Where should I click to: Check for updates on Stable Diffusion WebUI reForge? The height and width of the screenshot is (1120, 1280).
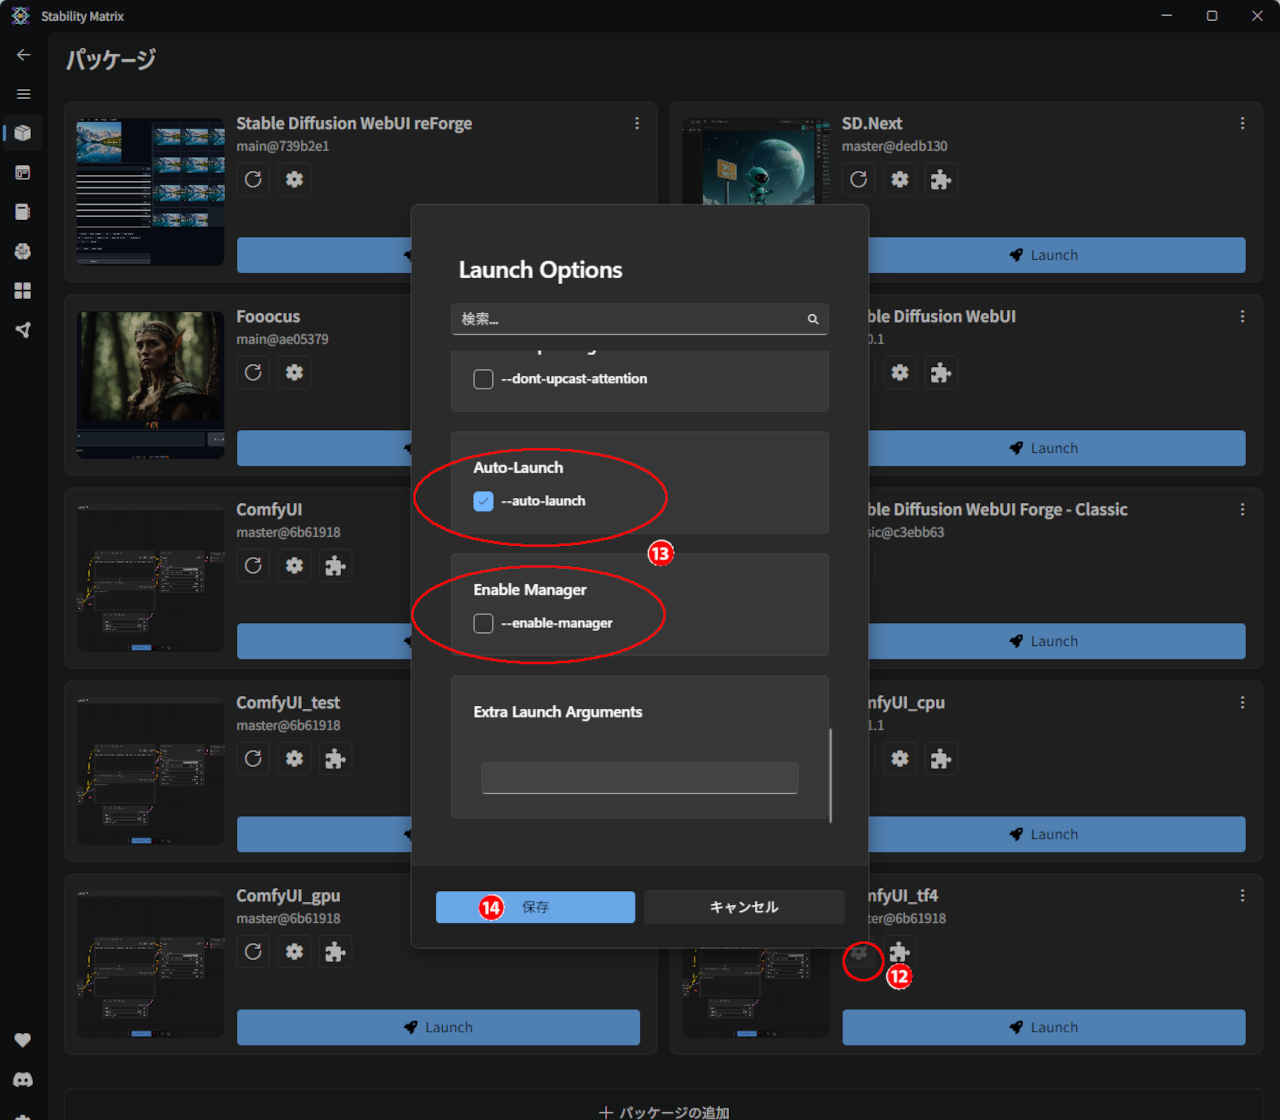253,179
